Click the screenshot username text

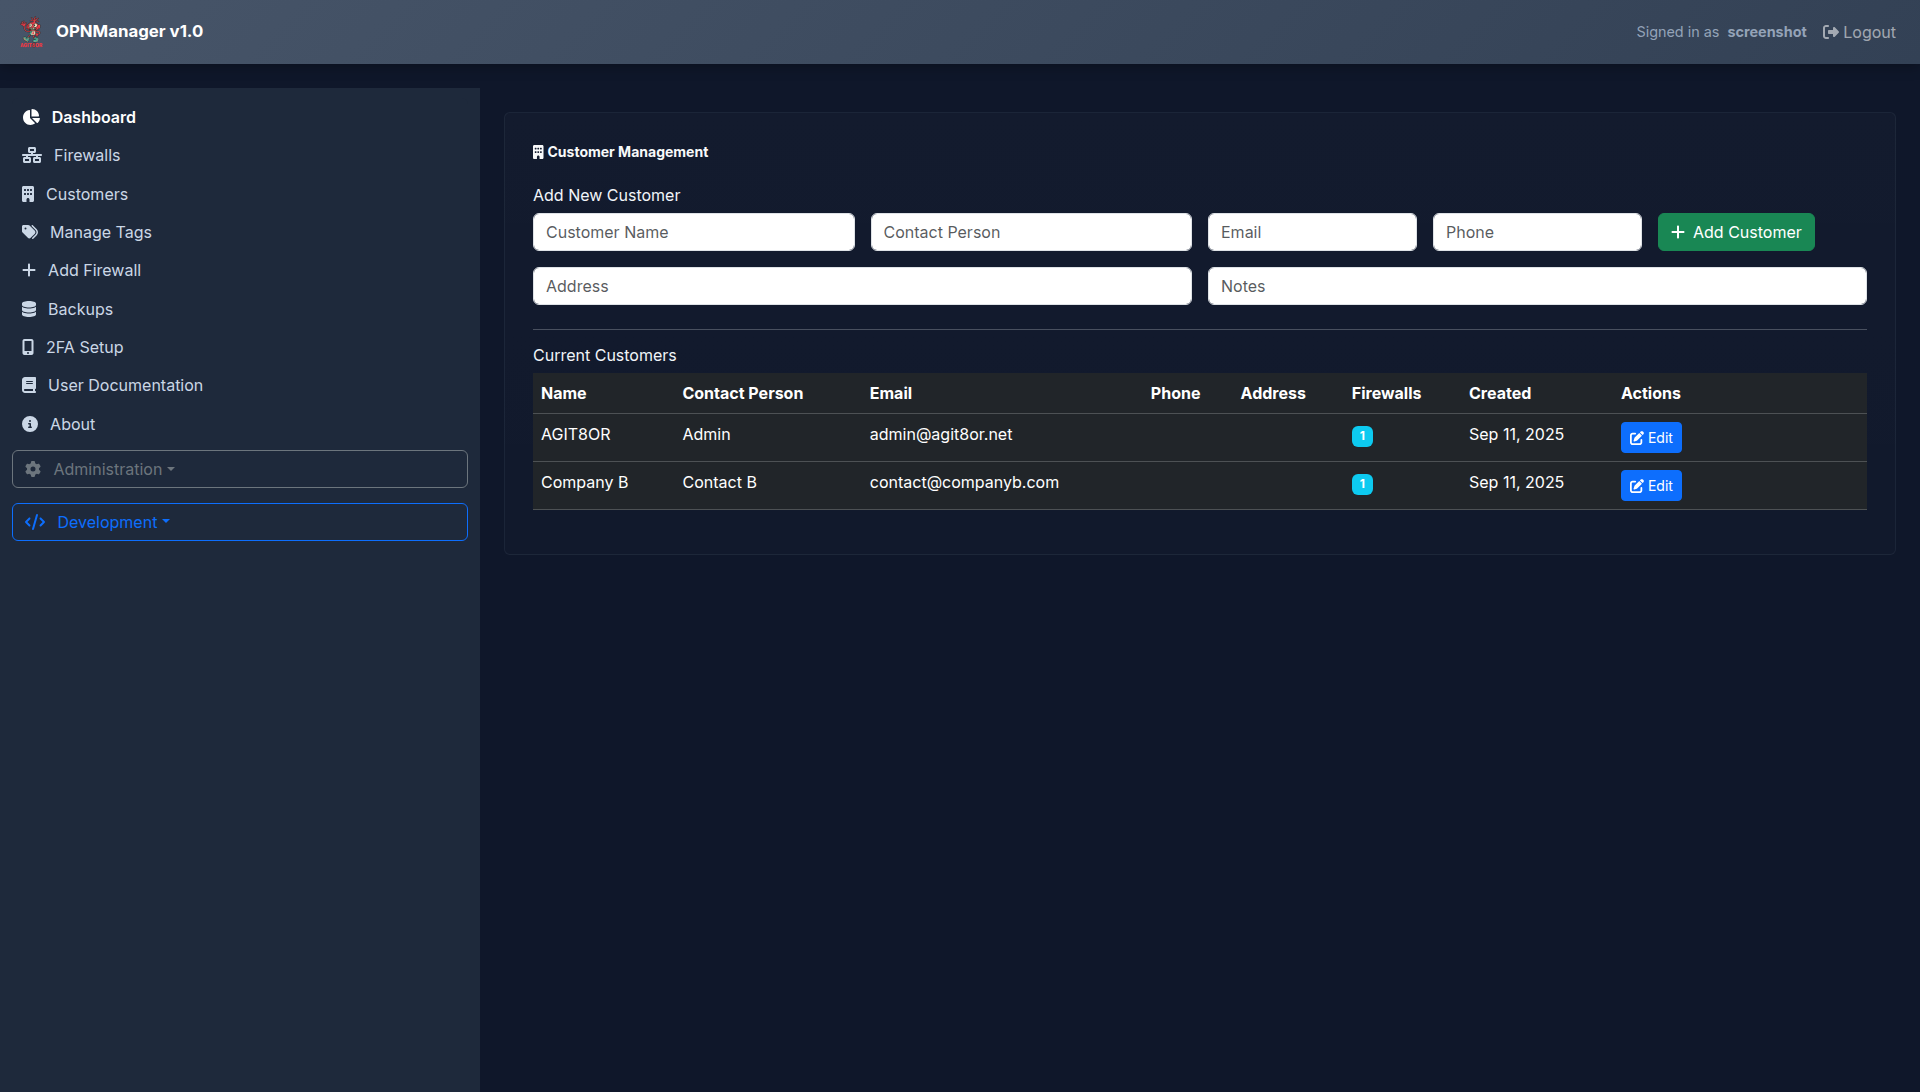[1766, 32]
